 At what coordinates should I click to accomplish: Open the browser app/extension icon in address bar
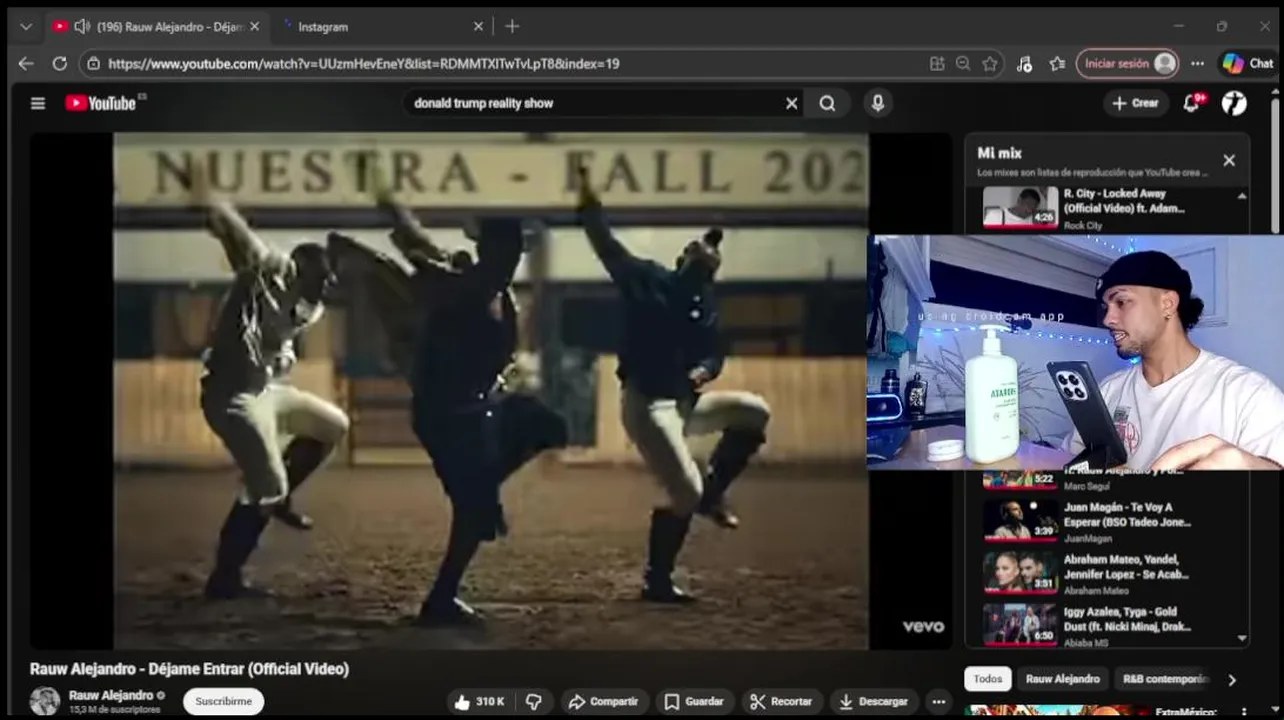click(x=937, y=63)
